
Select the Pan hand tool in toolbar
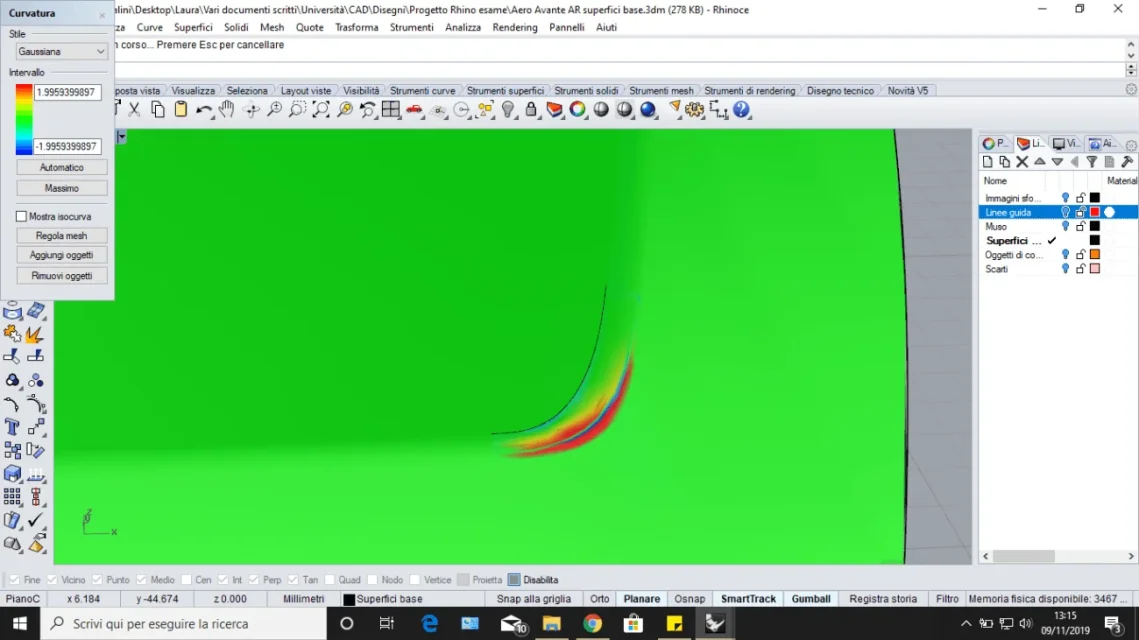click(227, 110)
